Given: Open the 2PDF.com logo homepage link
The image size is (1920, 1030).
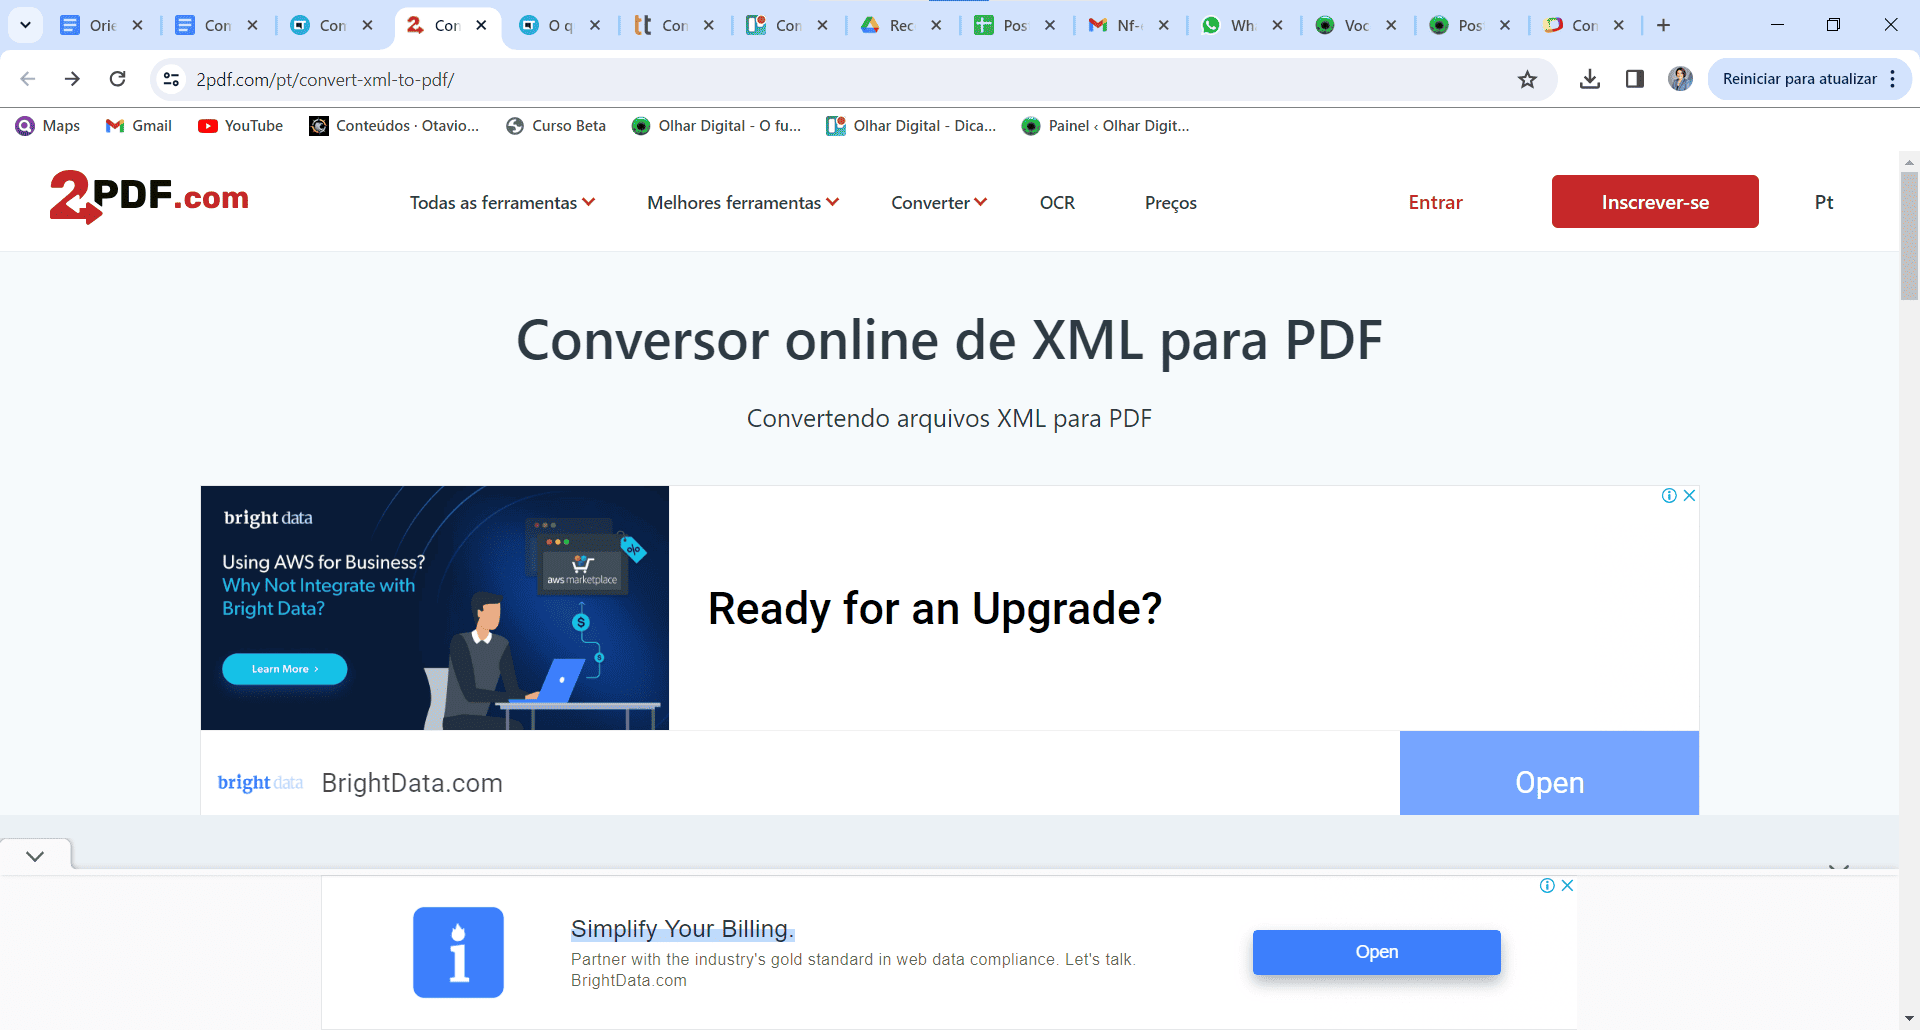Looking at the screenshot, I should (x=148, y=198).
